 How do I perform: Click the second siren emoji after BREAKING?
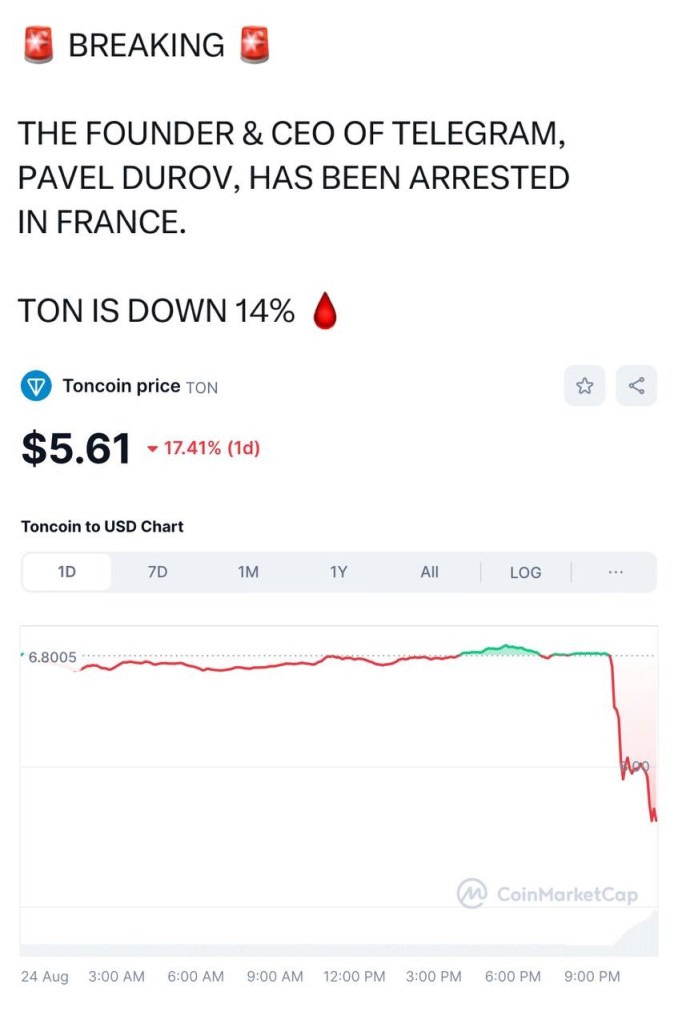coord(254,42)
